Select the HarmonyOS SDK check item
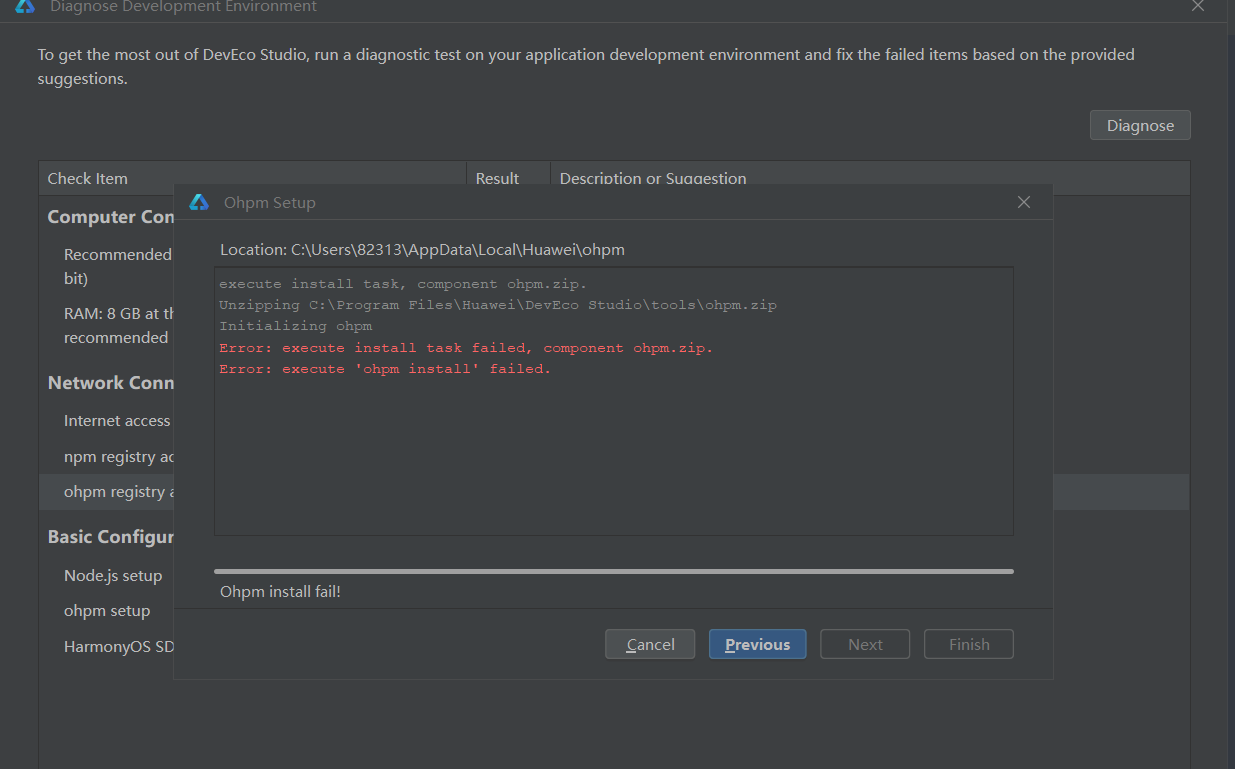Viewport: 1235px width, 769px height. 118,646
